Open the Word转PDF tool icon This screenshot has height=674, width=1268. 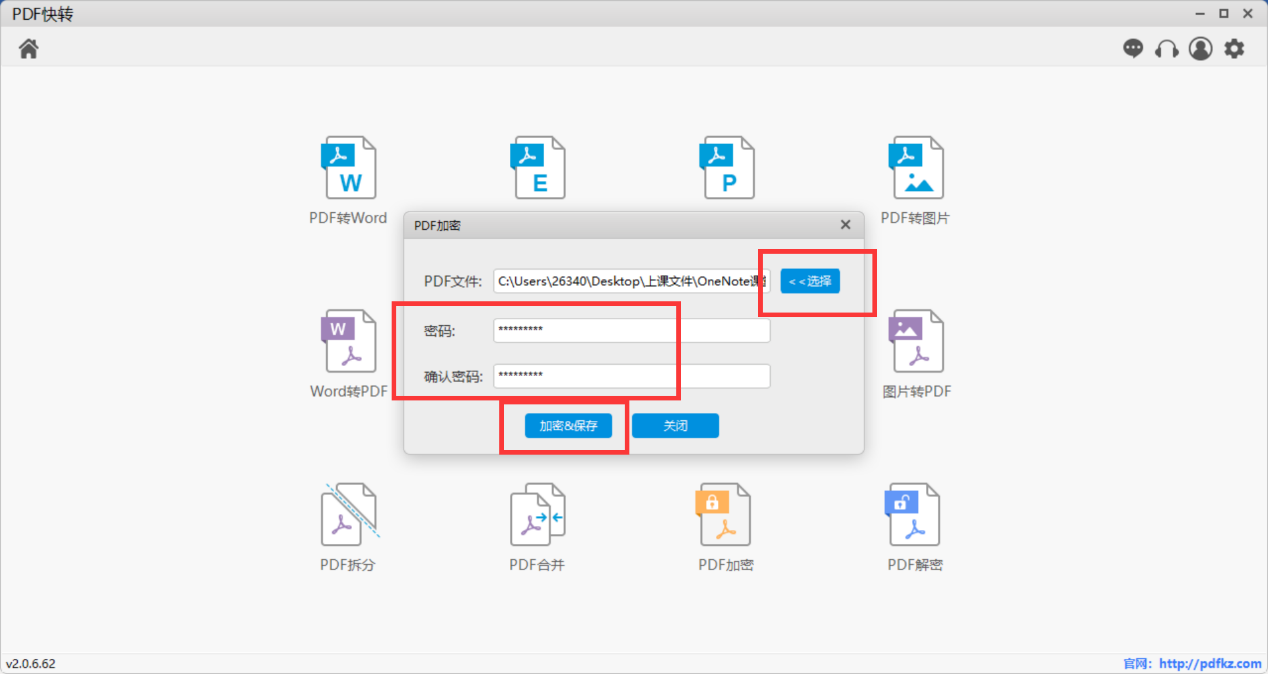[349, 341]
